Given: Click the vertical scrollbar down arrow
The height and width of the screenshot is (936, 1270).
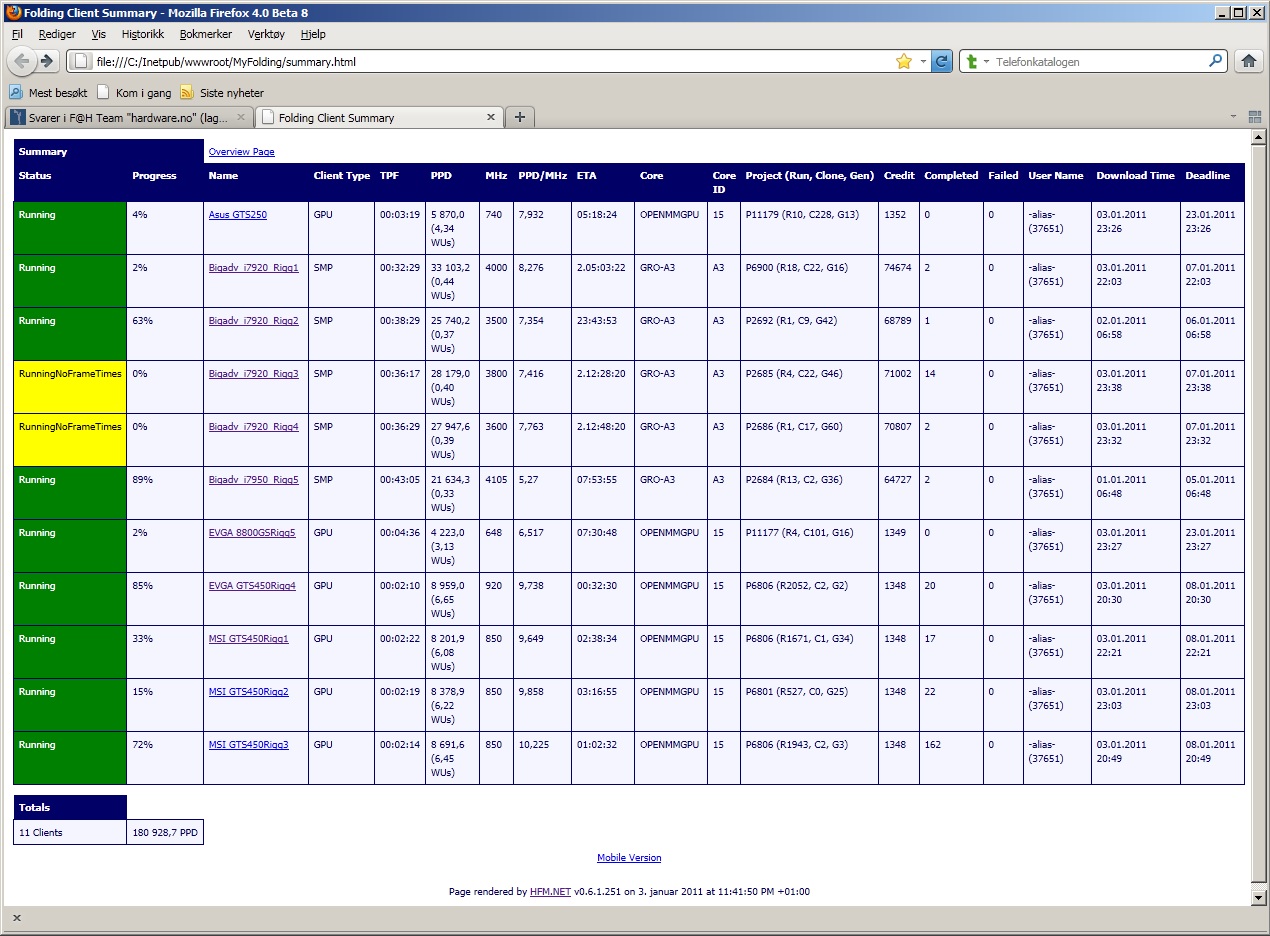Looking at the screenshot, I should click(x=1259, y=898).
